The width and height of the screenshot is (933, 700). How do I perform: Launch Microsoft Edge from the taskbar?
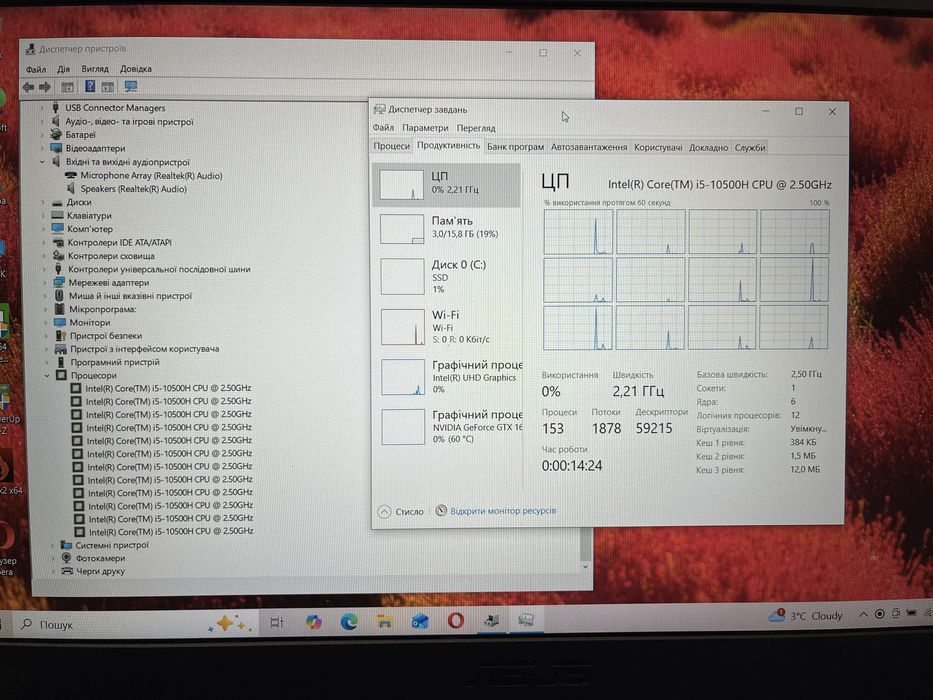(x=349, y=622)
